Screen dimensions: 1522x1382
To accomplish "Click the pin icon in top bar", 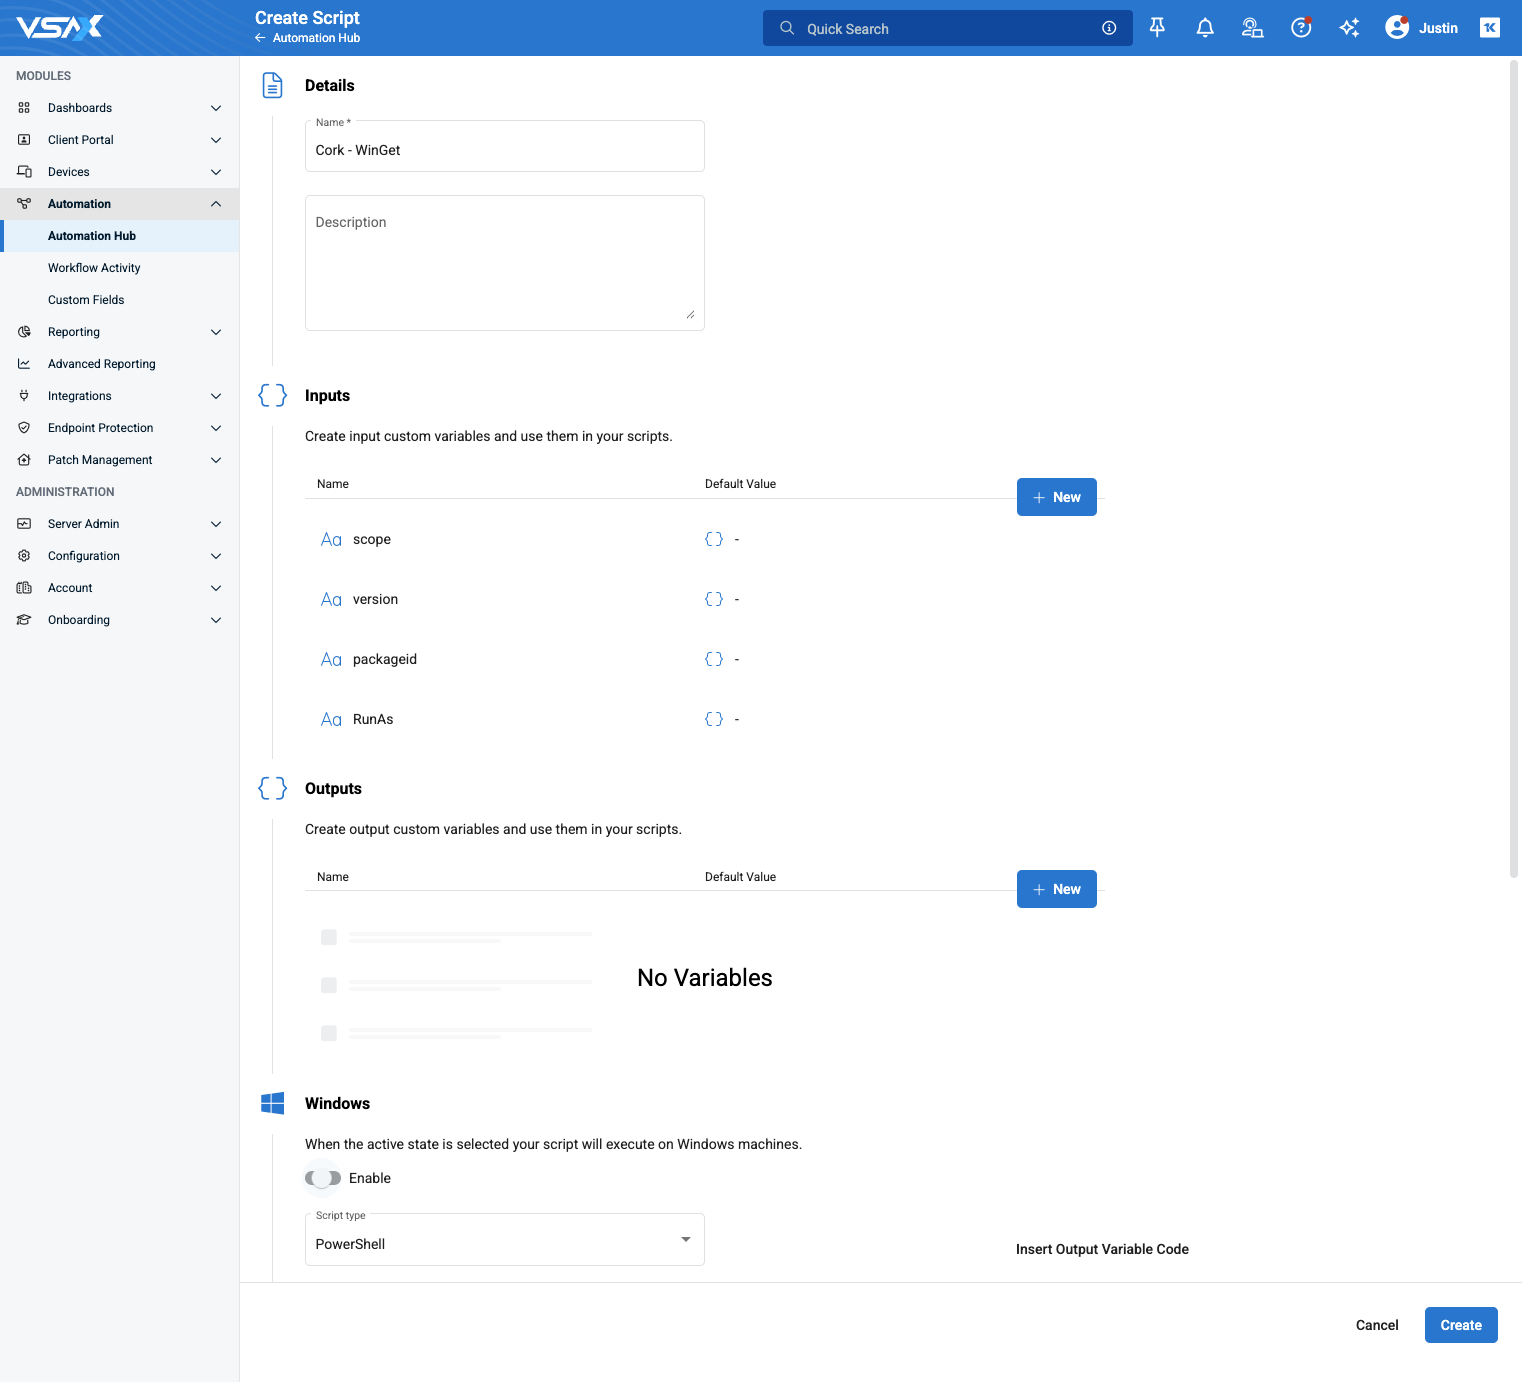I will click(1157, 28).
